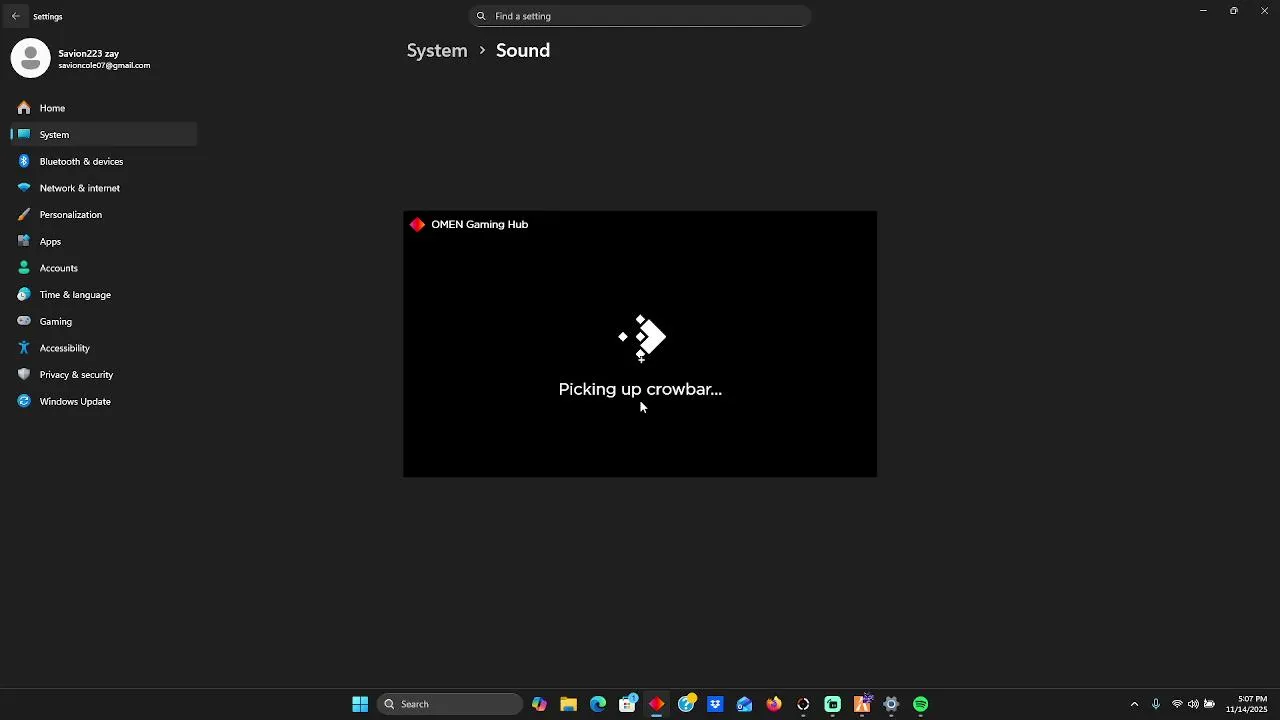This screenshot has width=1280, height=720.
Task: Open Spotify from the taskbar
Action: click(x=920, y=704)
